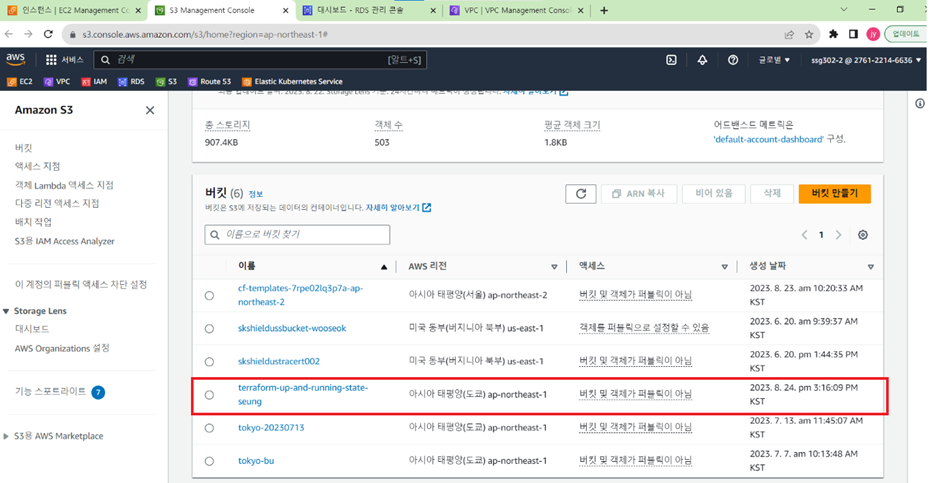Viewport: 940px width, 483px height.
Task: Open S3용 IAM Access Analyzer
Action: coord(65,241)
